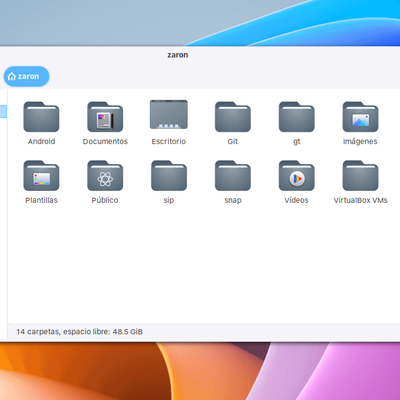Click empty area of file view

(x=200, y=263)
